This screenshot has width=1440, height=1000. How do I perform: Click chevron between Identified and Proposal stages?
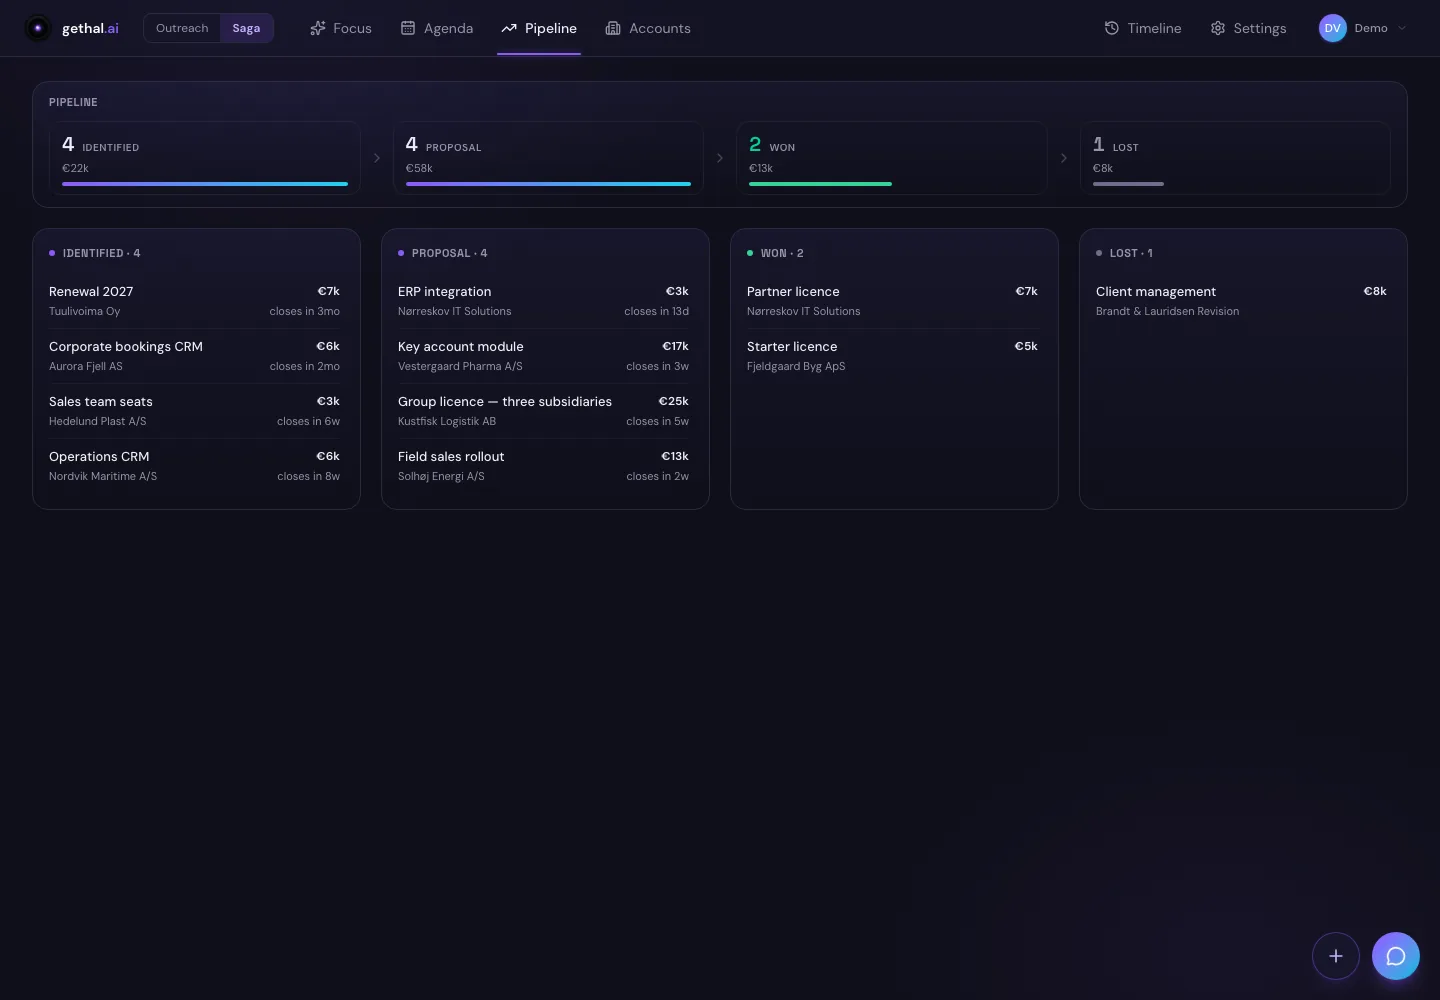377,158
